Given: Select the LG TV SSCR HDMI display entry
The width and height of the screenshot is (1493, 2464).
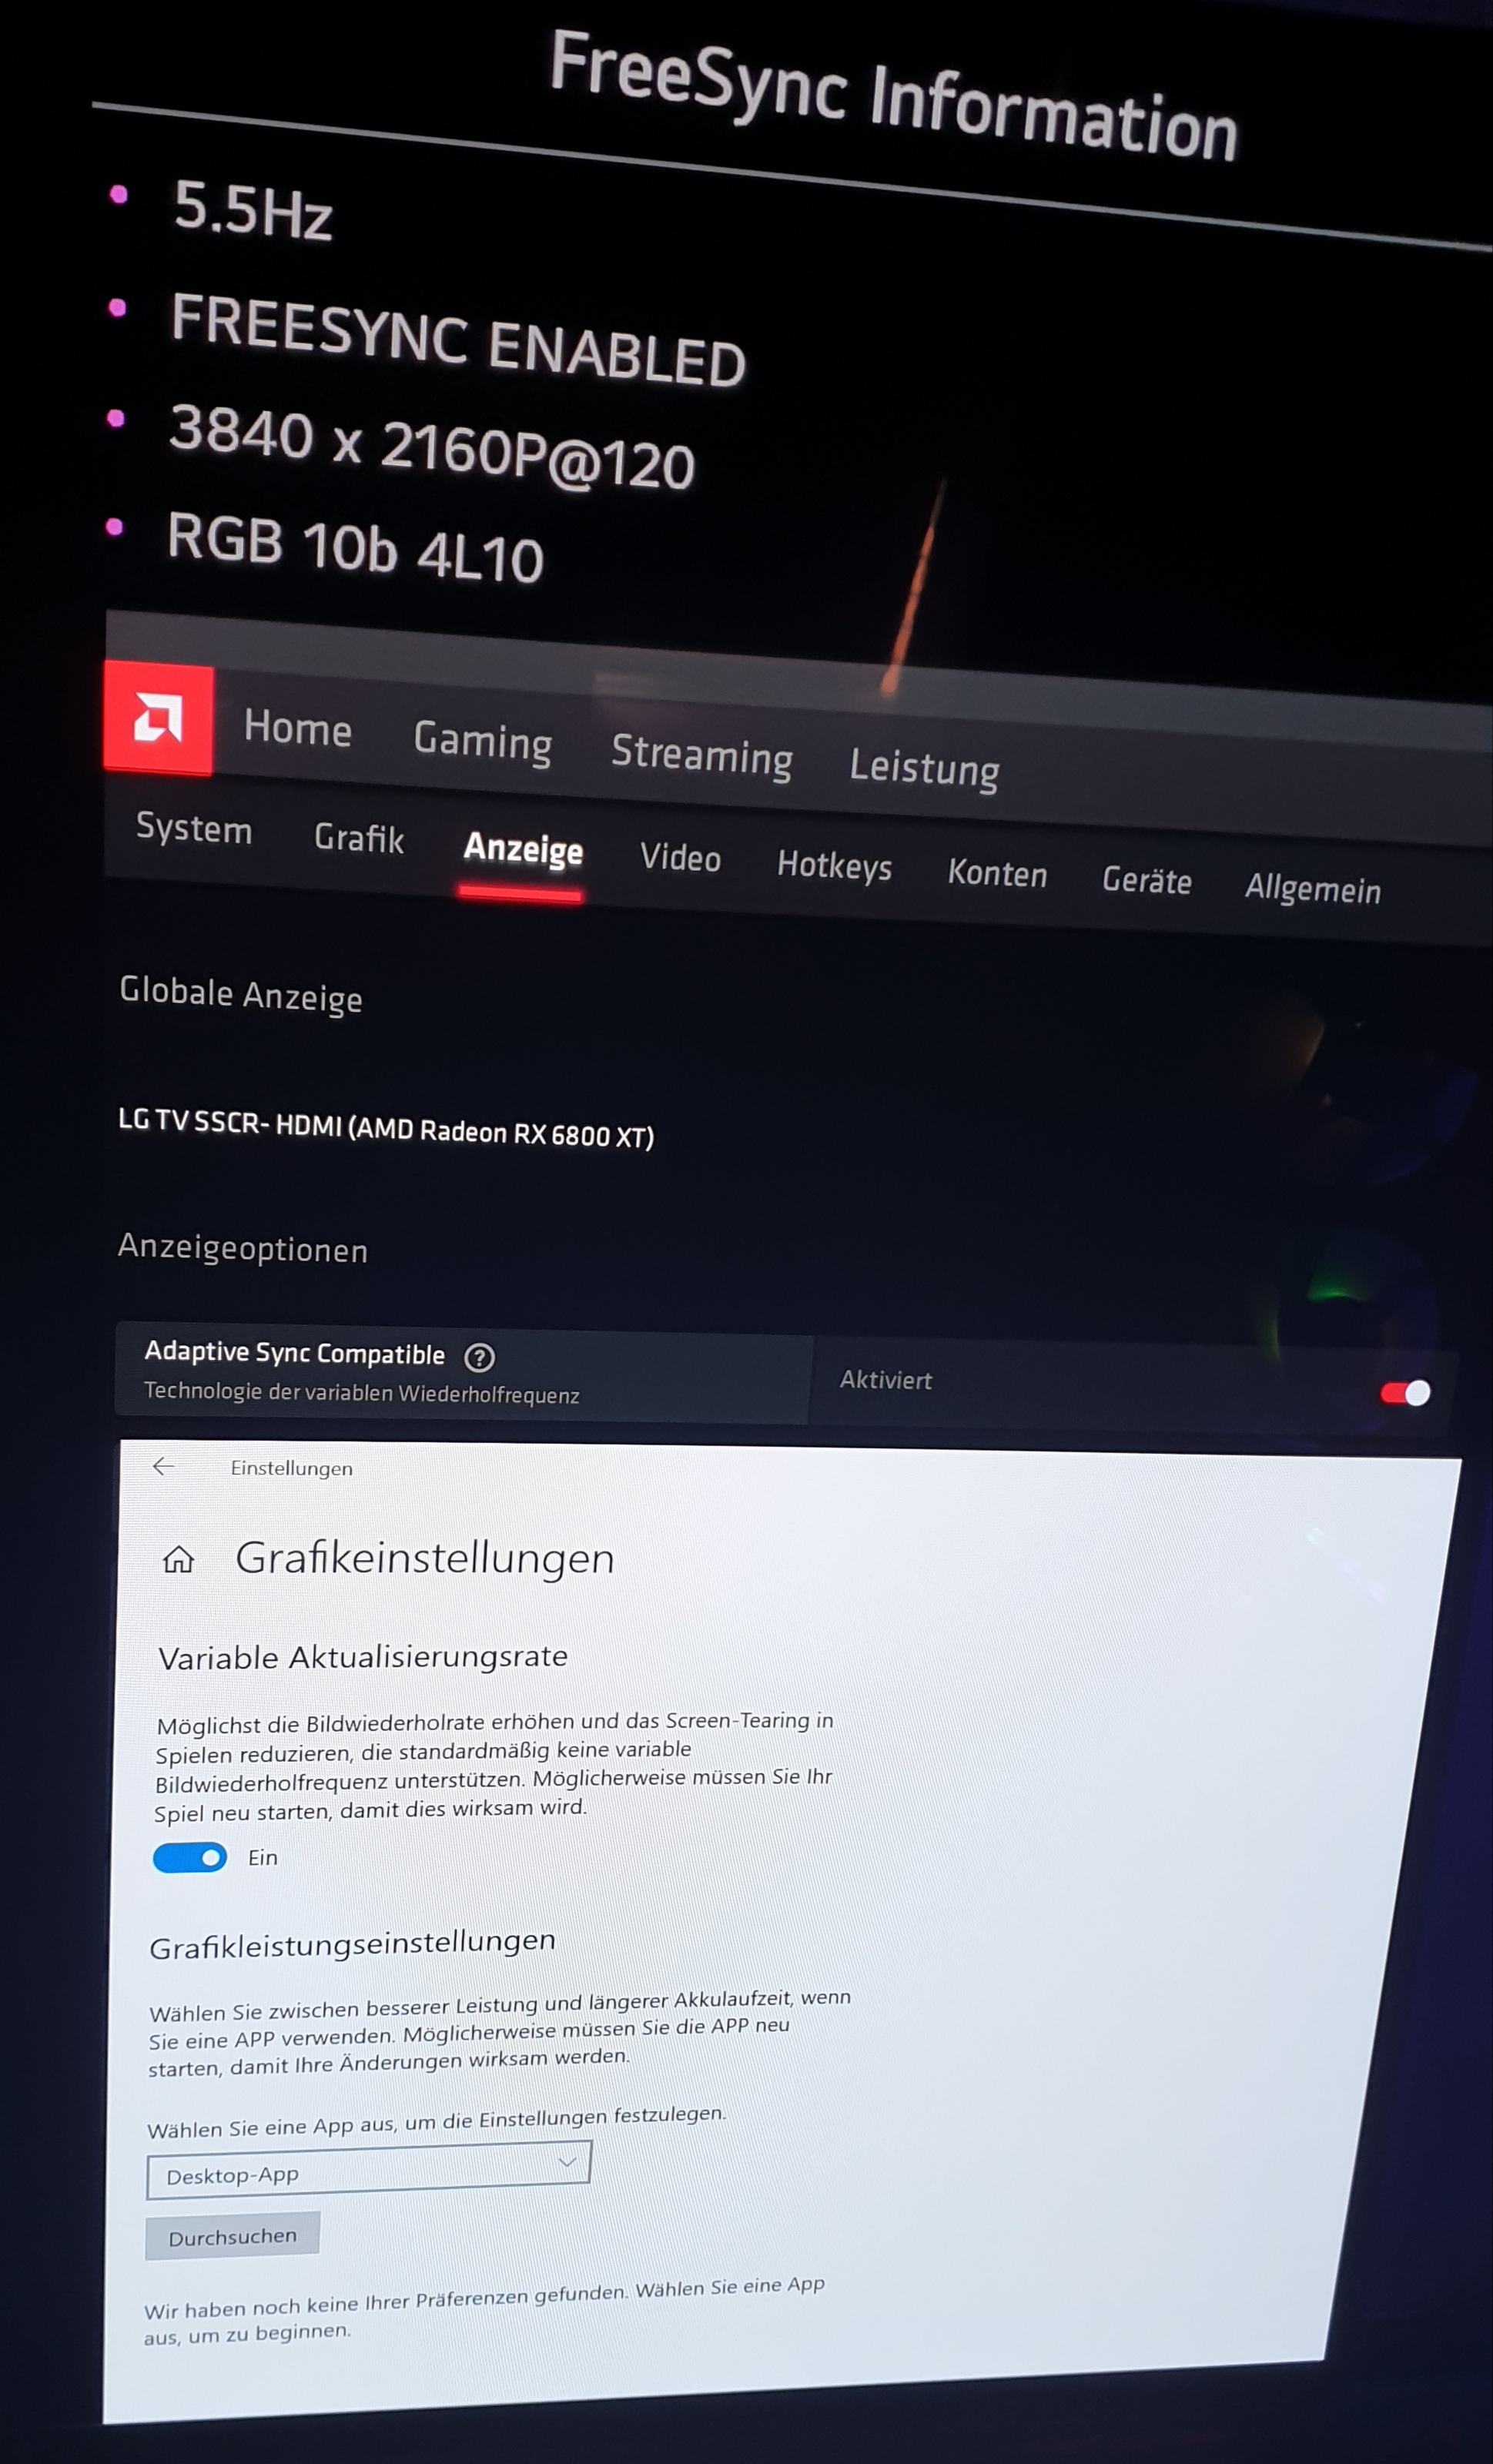Looking at the screenshot, I should 386,1129.
